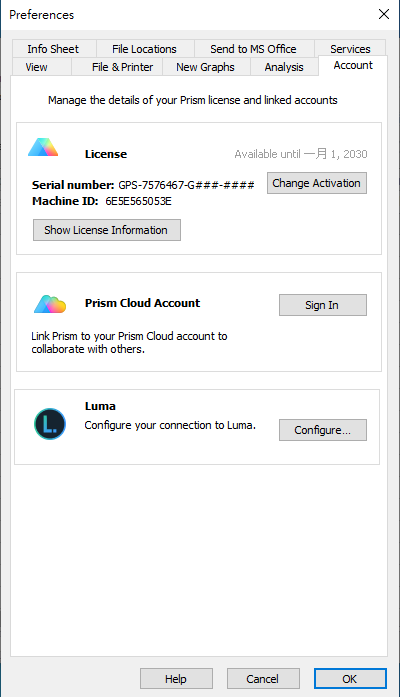The image size is (400, 697).
Task: Click the Change Activation button
Action: pos(317,183)
